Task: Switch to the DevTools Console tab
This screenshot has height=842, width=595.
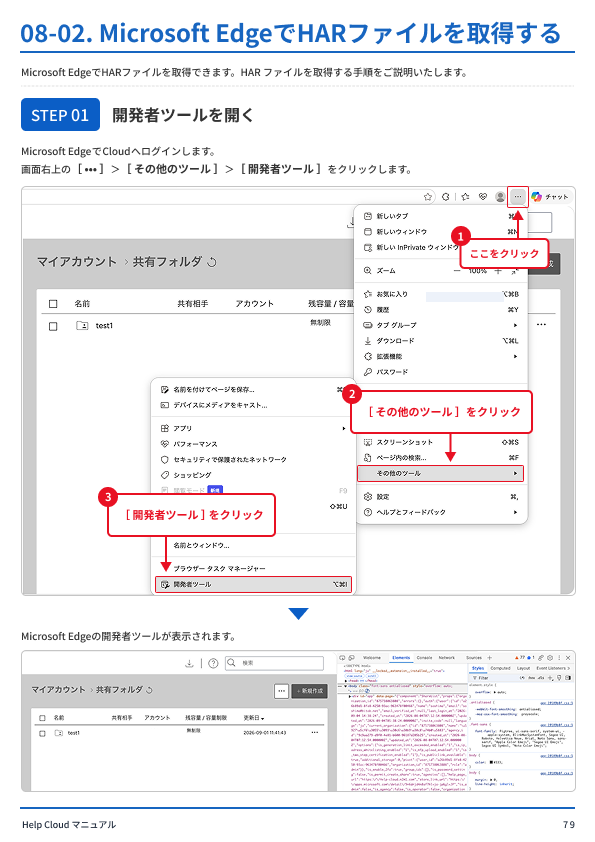Action: pos(424,658)
